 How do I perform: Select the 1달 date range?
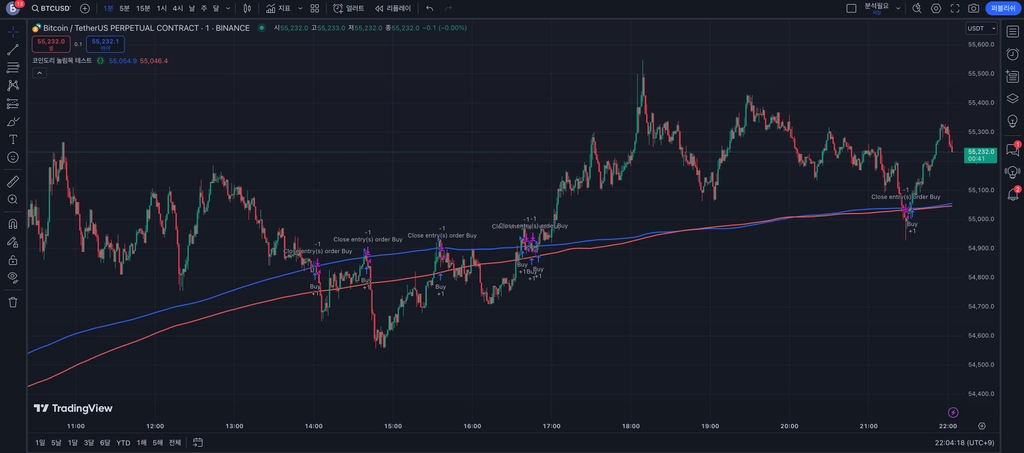[72, 443]
